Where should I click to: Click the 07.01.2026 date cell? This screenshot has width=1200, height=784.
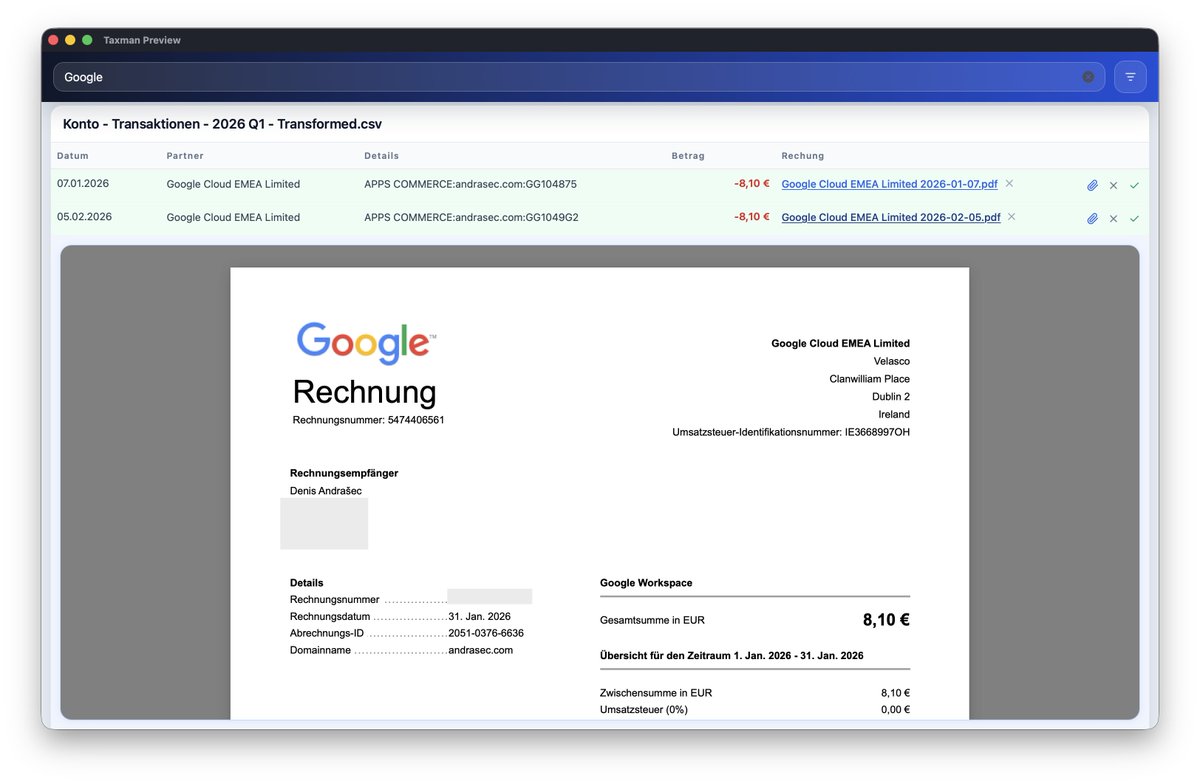point(83,184)
